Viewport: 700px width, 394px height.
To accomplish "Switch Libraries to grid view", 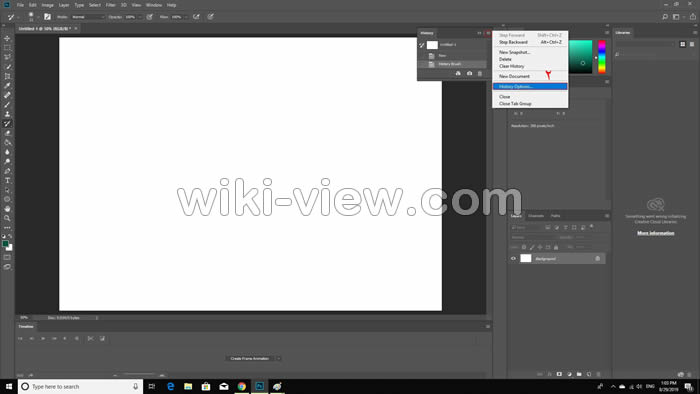I will tap(683, 44).
